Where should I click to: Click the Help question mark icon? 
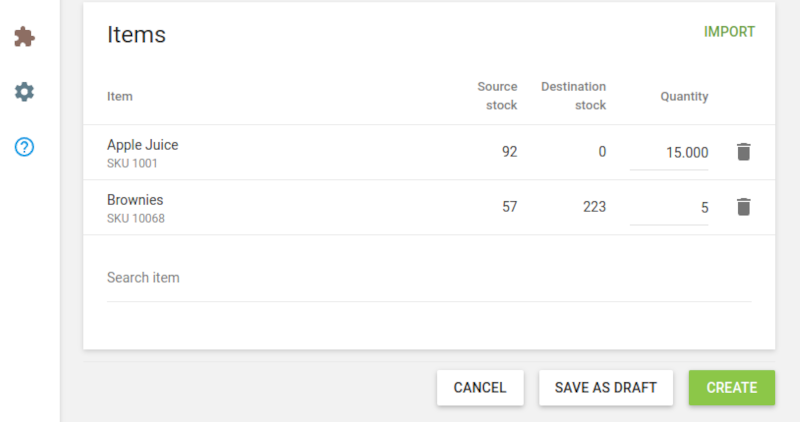point(24,147)
